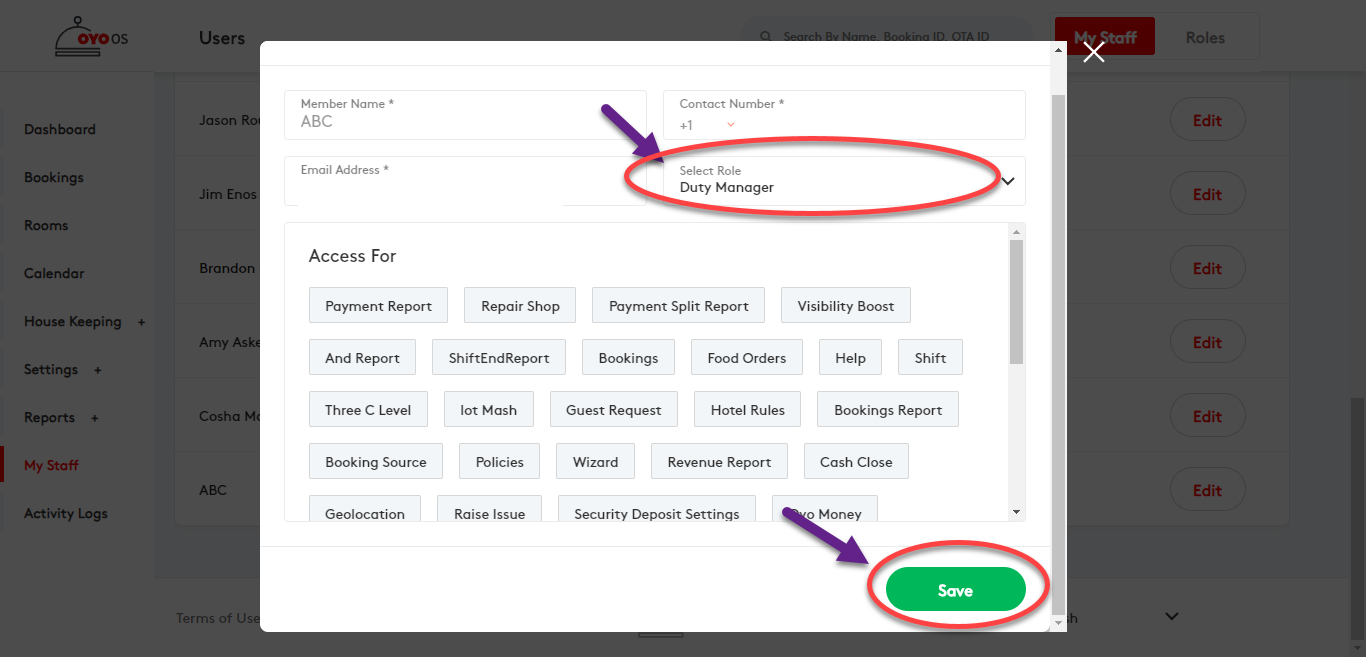Click the Access For scroll down arrow

[x=1017, y=512]
